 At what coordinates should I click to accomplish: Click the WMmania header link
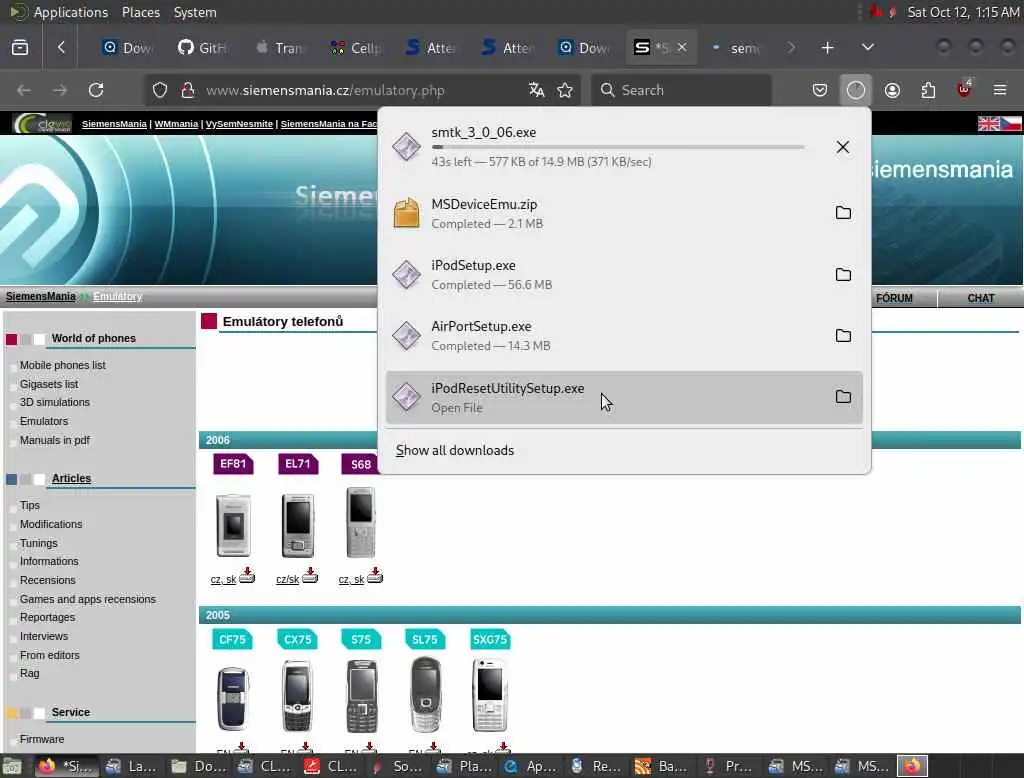pos(176,123)
